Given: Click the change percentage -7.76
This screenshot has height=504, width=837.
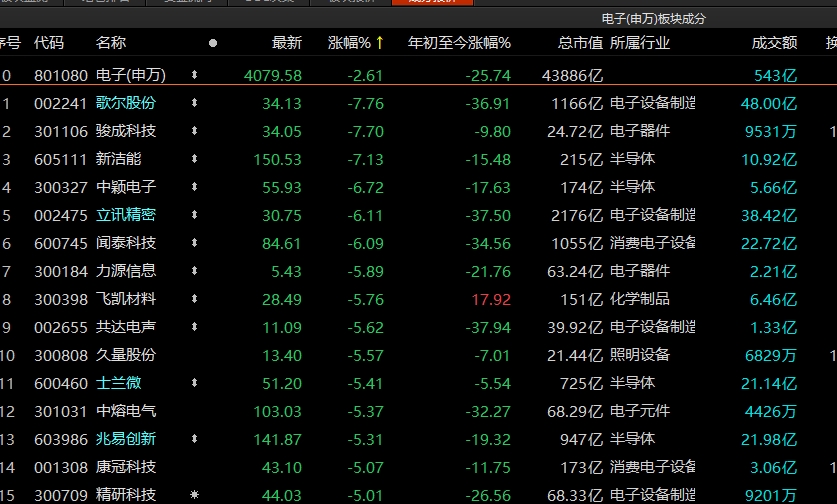Looking at the screenshot, I should click(x=366, y=104).
